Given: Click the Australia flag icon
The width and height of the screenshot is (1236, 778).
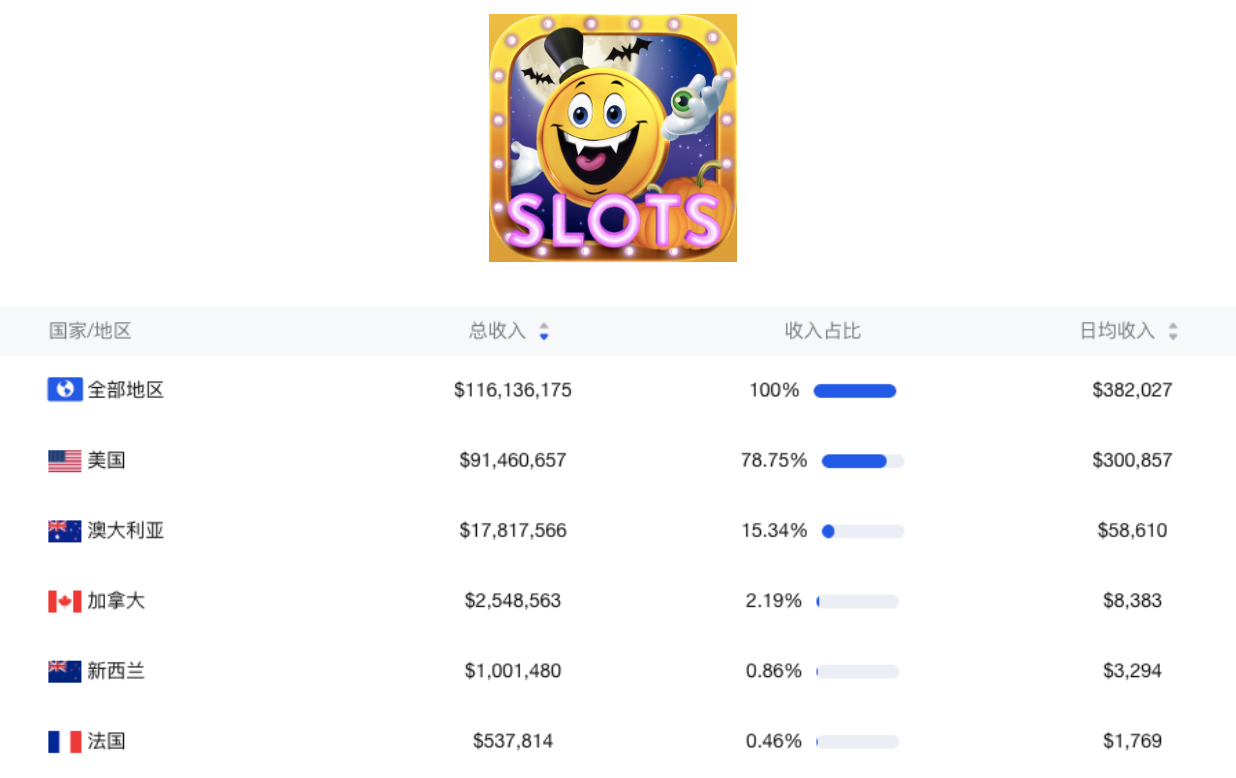Looking at the screenshot, I should (x=65, y=531).
